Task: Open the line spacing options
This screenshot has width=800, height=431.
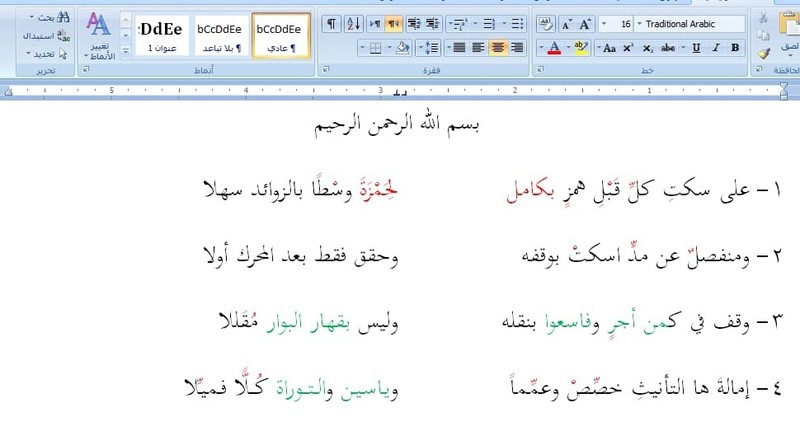Action: point(430,47)
